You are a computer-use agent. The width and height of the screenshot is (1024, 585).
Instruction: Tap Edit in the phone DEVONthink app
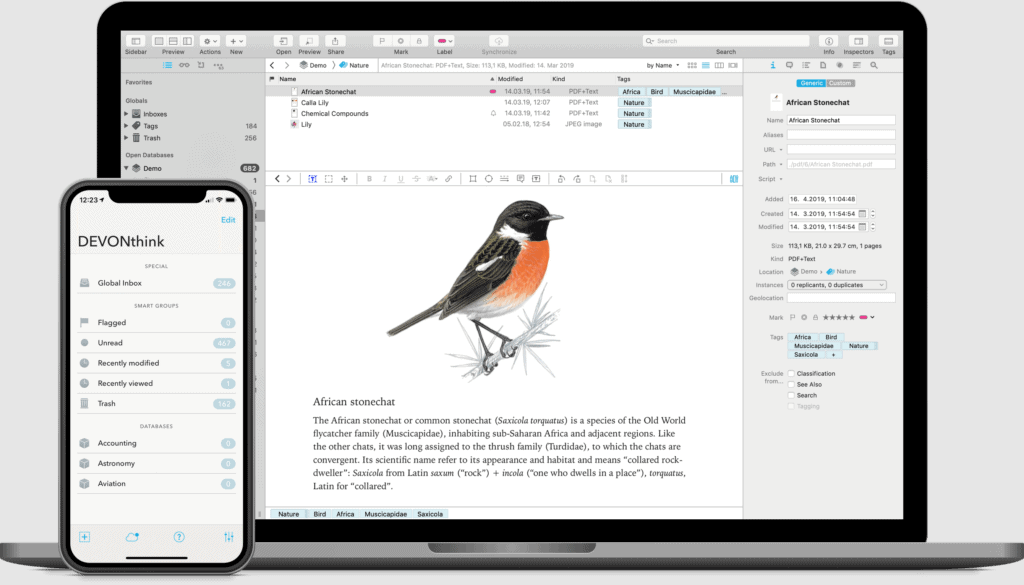click(x=228, y=220)
